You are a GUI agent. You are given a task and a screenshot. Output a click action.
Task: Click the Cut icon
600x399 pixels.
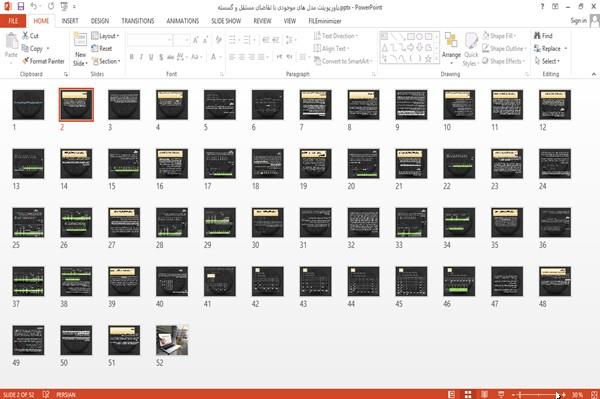point(30,36)
